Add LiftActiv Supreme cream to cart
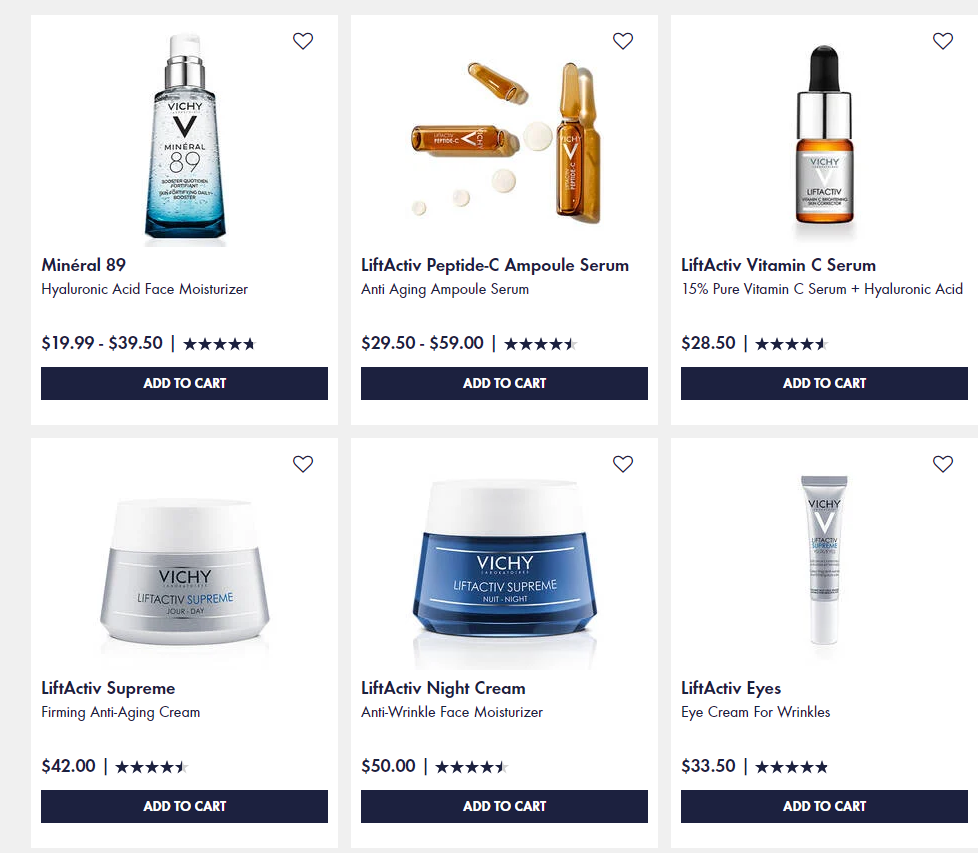Image resolution: width=978 pixels, height=853 pixels. click(185, 806)
